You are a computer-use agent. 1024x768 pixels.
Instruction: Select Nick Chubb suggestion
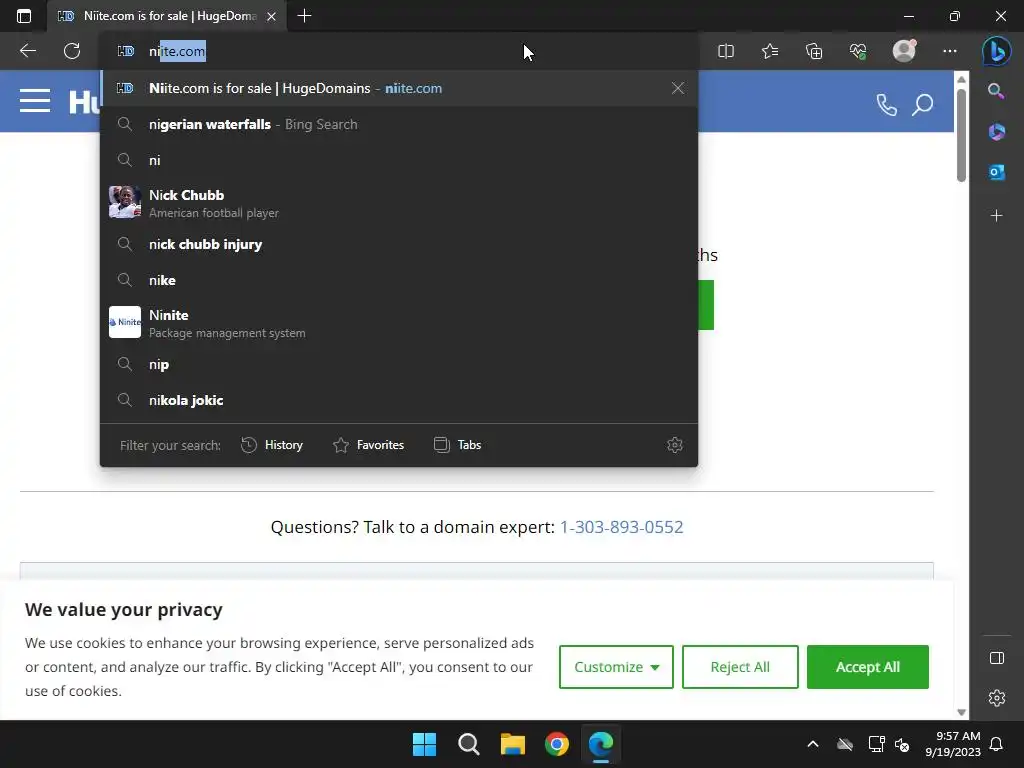tap(399, 202)
